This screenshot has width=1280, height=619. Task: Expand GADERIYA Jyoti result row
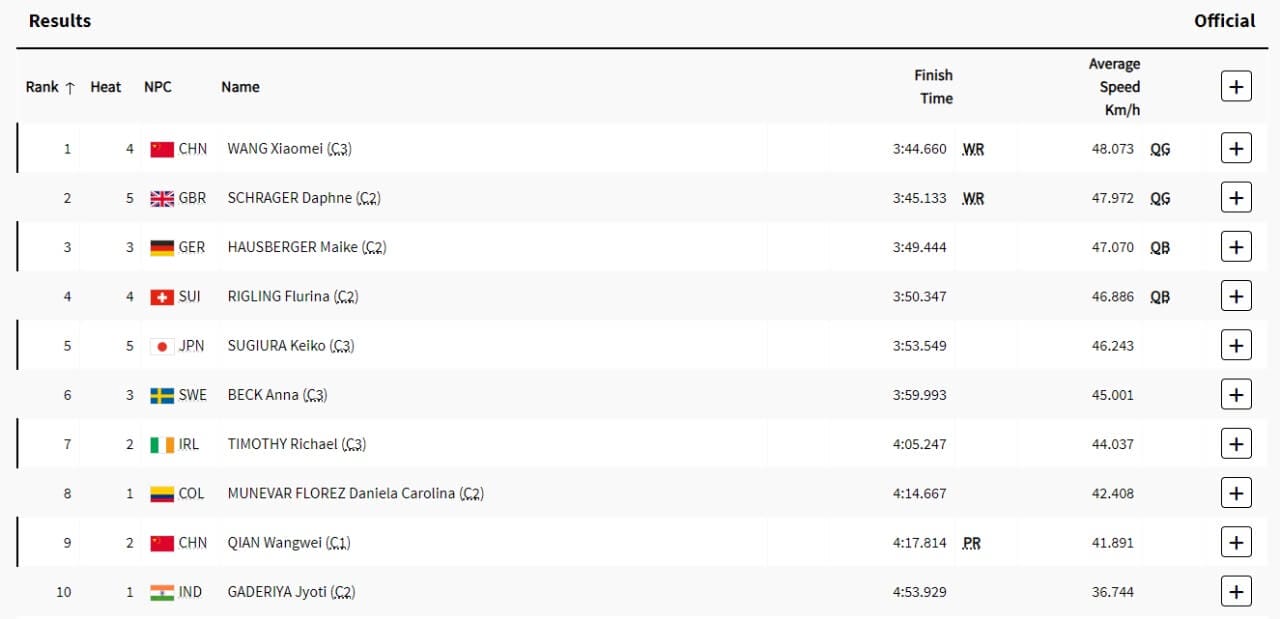(x=1236, y=592)
